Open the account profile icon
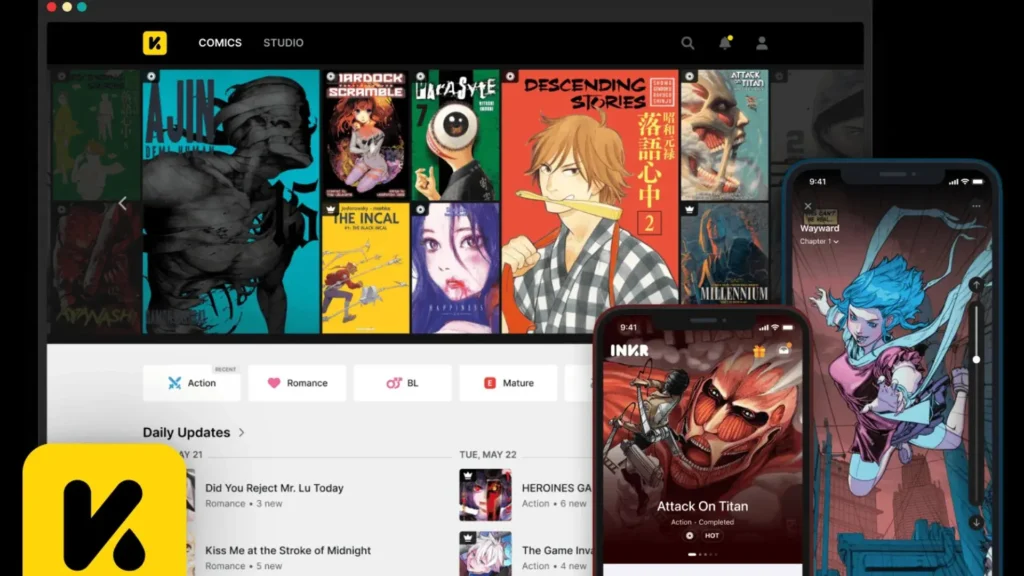This screenshot has height=576, width=1024. (x=762, y=43)
